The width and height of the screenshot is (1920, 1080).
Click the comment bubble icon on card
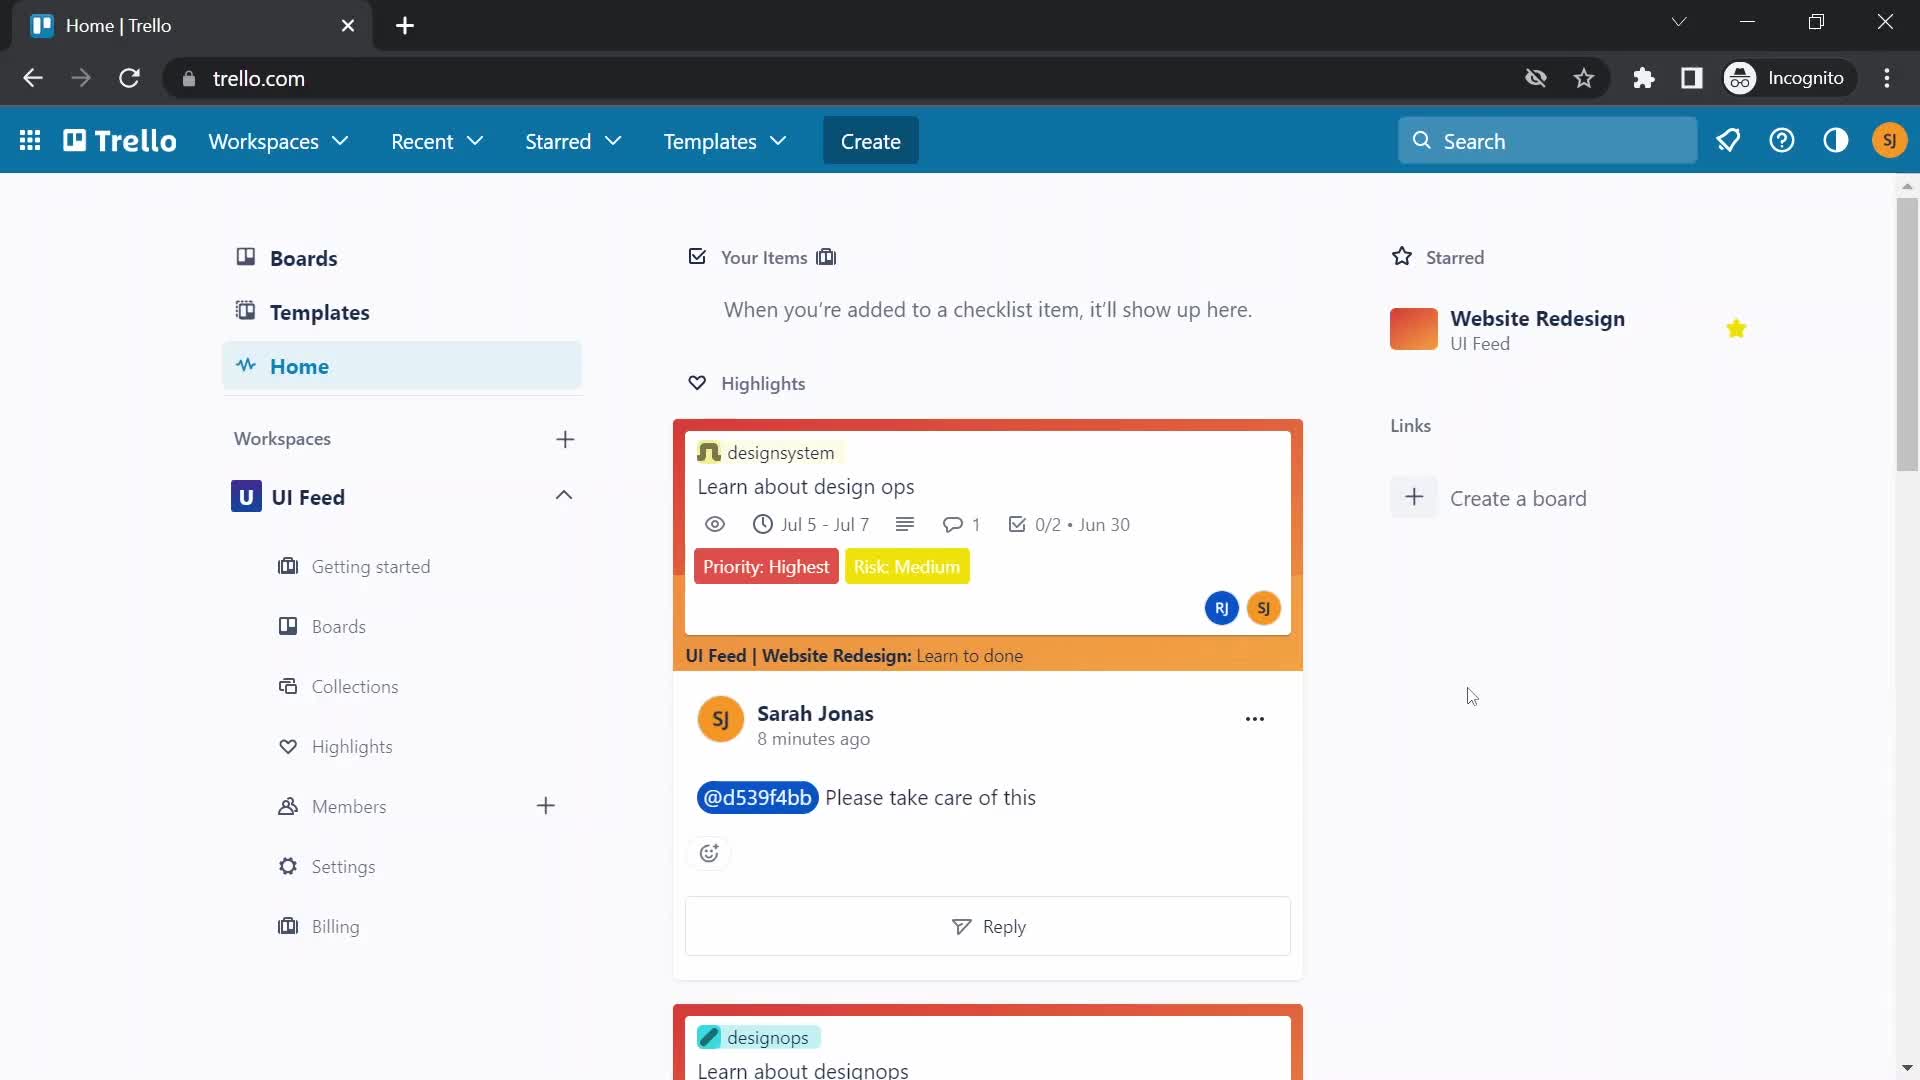[x=952, y=524]
